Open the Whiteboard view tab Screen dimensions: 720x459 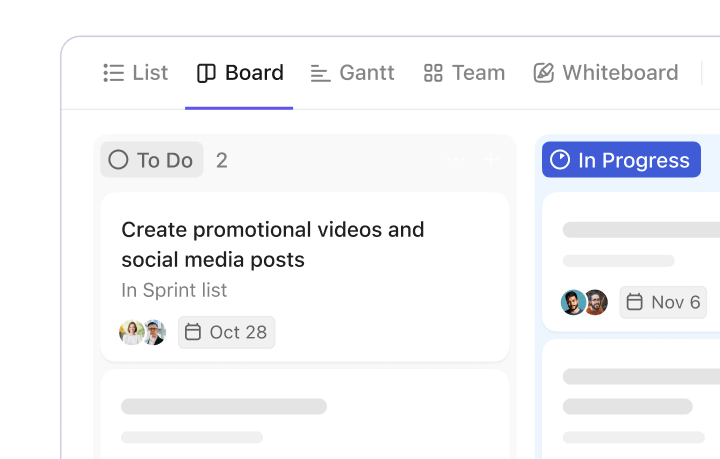(x=606, y=73)
